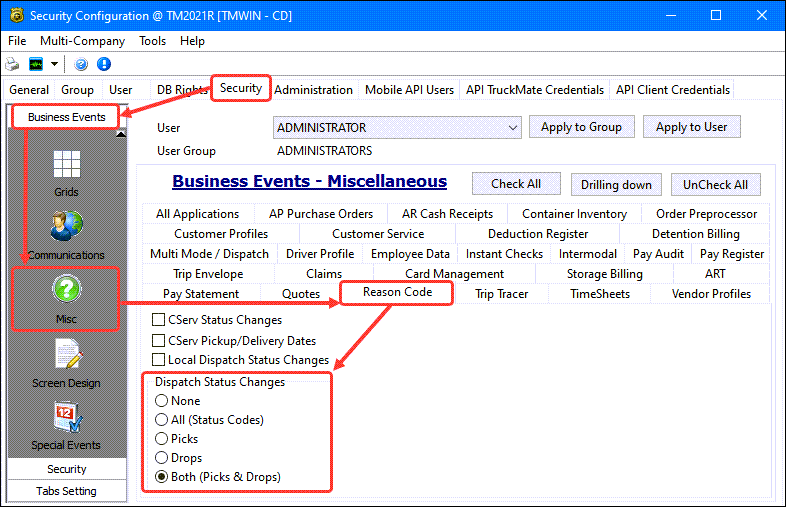Viewport: 786px width, 507px height.
Task: Open the help question mark toolbar icon
Action: tap(81, 64)
